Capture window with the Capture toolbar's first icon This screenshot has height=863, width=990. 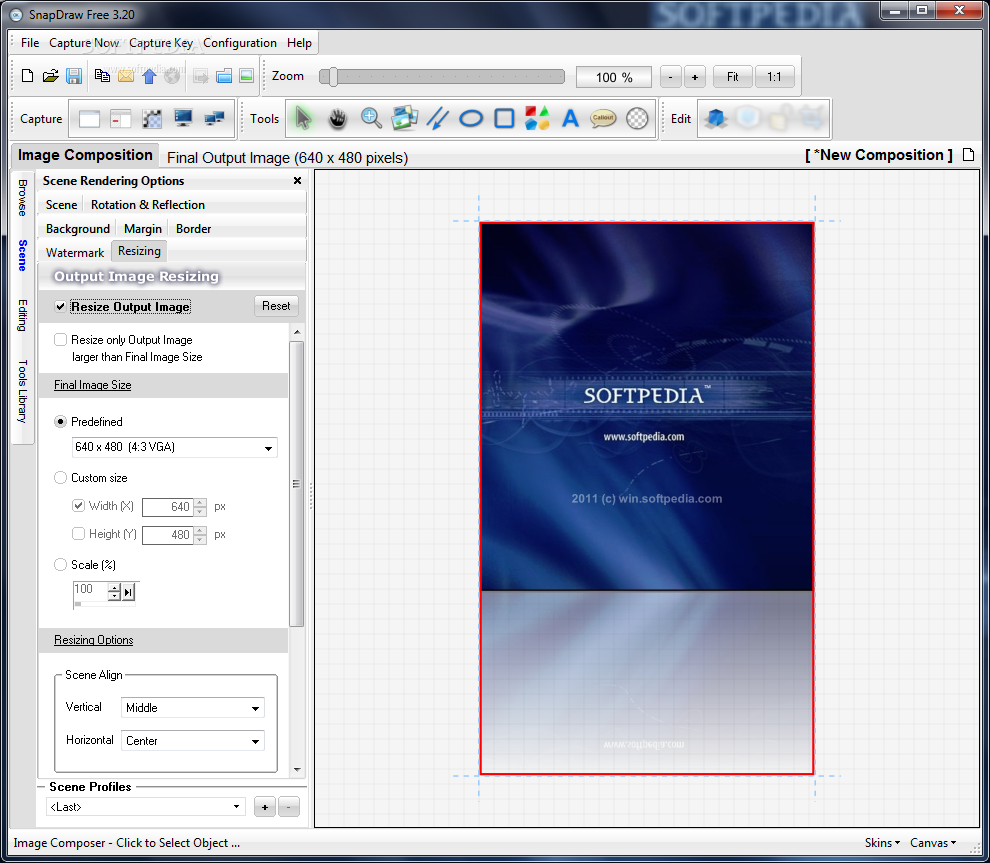click(x=89, y=119)
